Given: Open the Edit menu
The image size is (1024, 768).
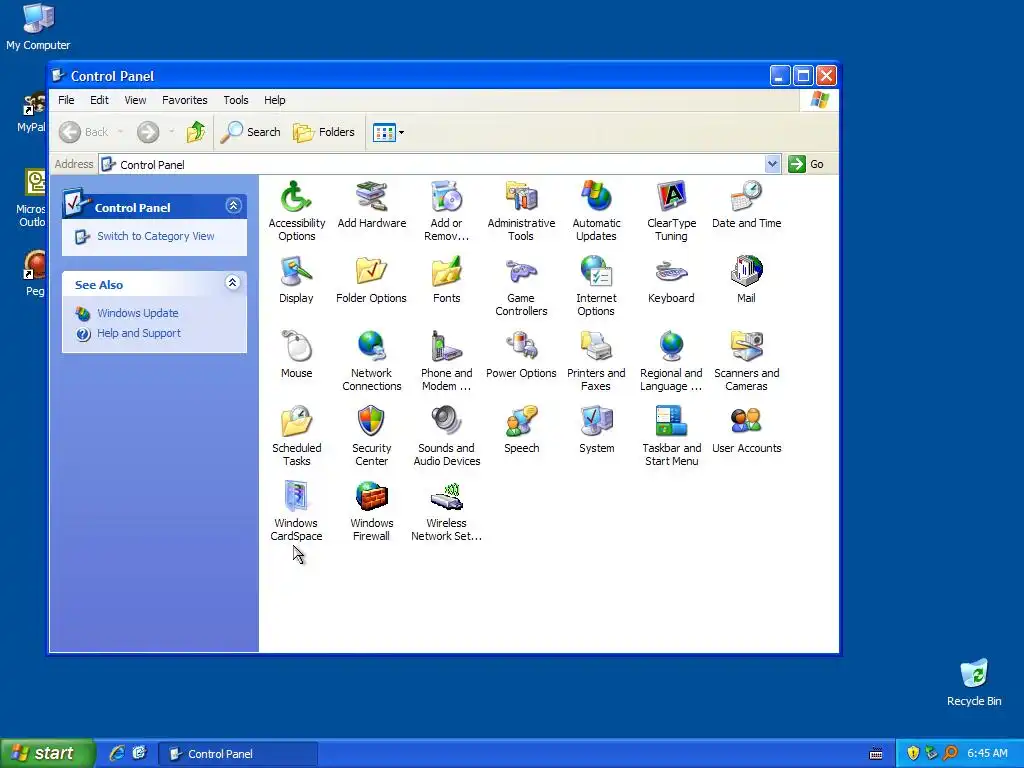Looking at the screenshot, I should (99, 100).
